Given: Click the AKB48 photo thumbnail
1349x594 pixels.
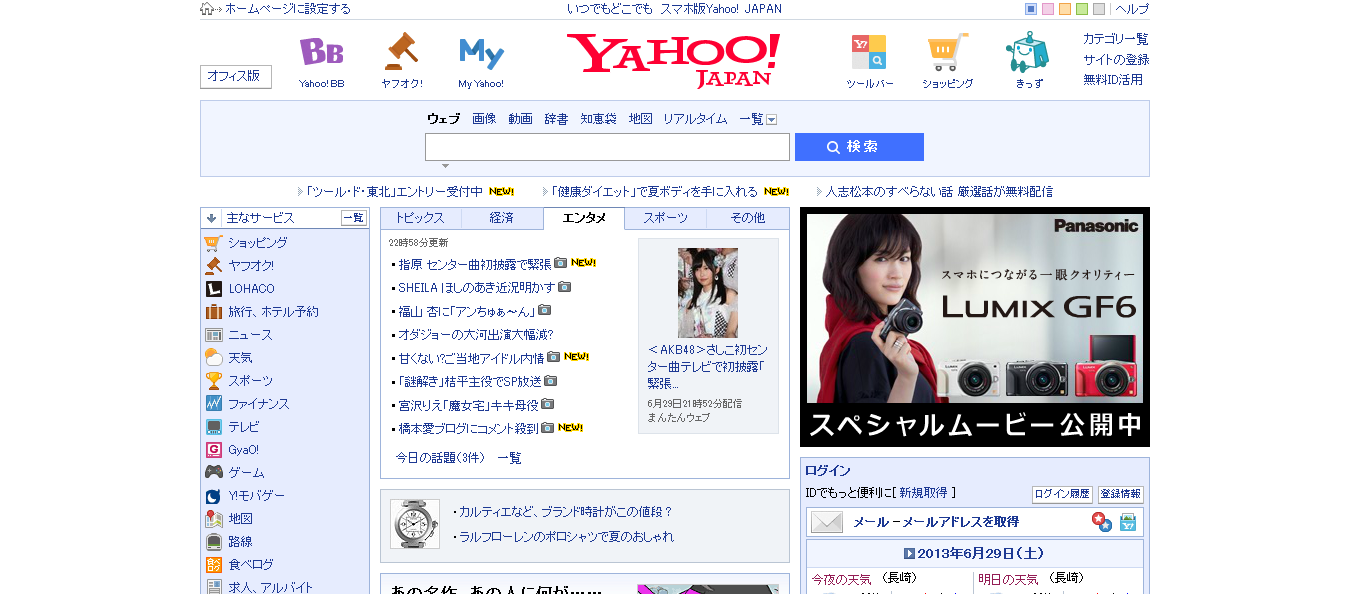Looking at the screenshot, I should (x=708, y=293).
